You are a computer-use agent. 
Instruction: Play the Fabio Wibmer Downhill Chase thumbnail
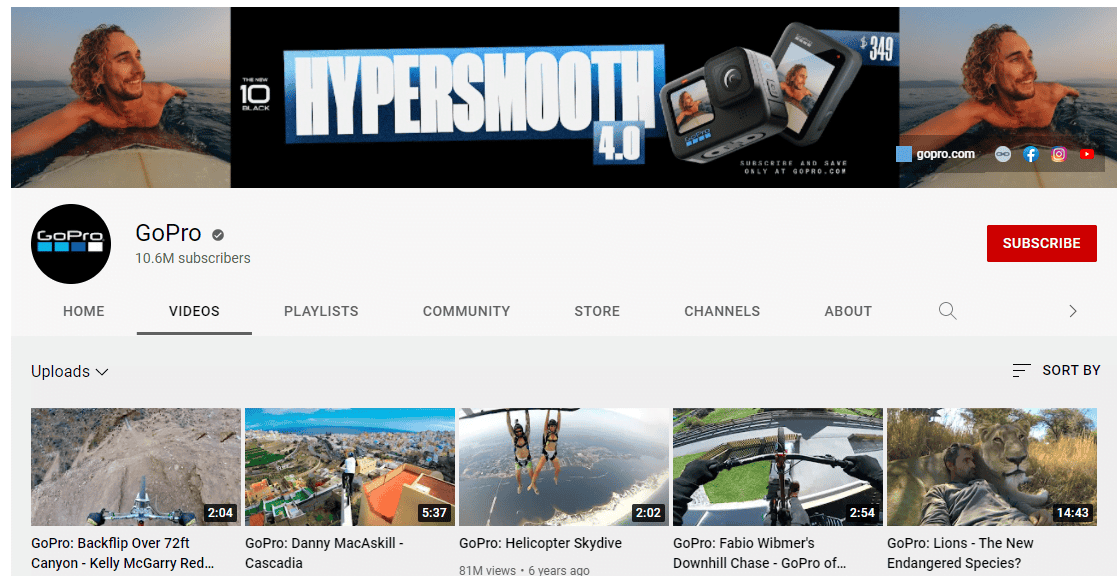click(x=778, y=467)
